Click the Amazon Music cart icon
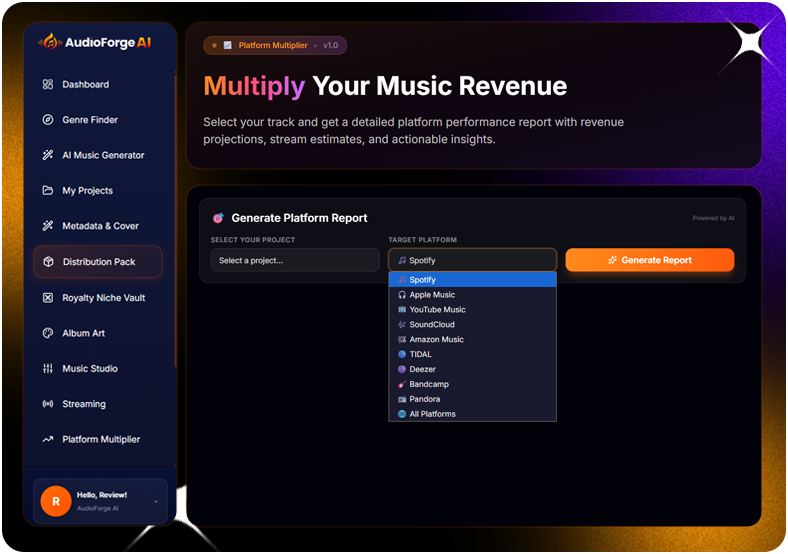Viewport: 788px width, 554px height. point(402,339)
